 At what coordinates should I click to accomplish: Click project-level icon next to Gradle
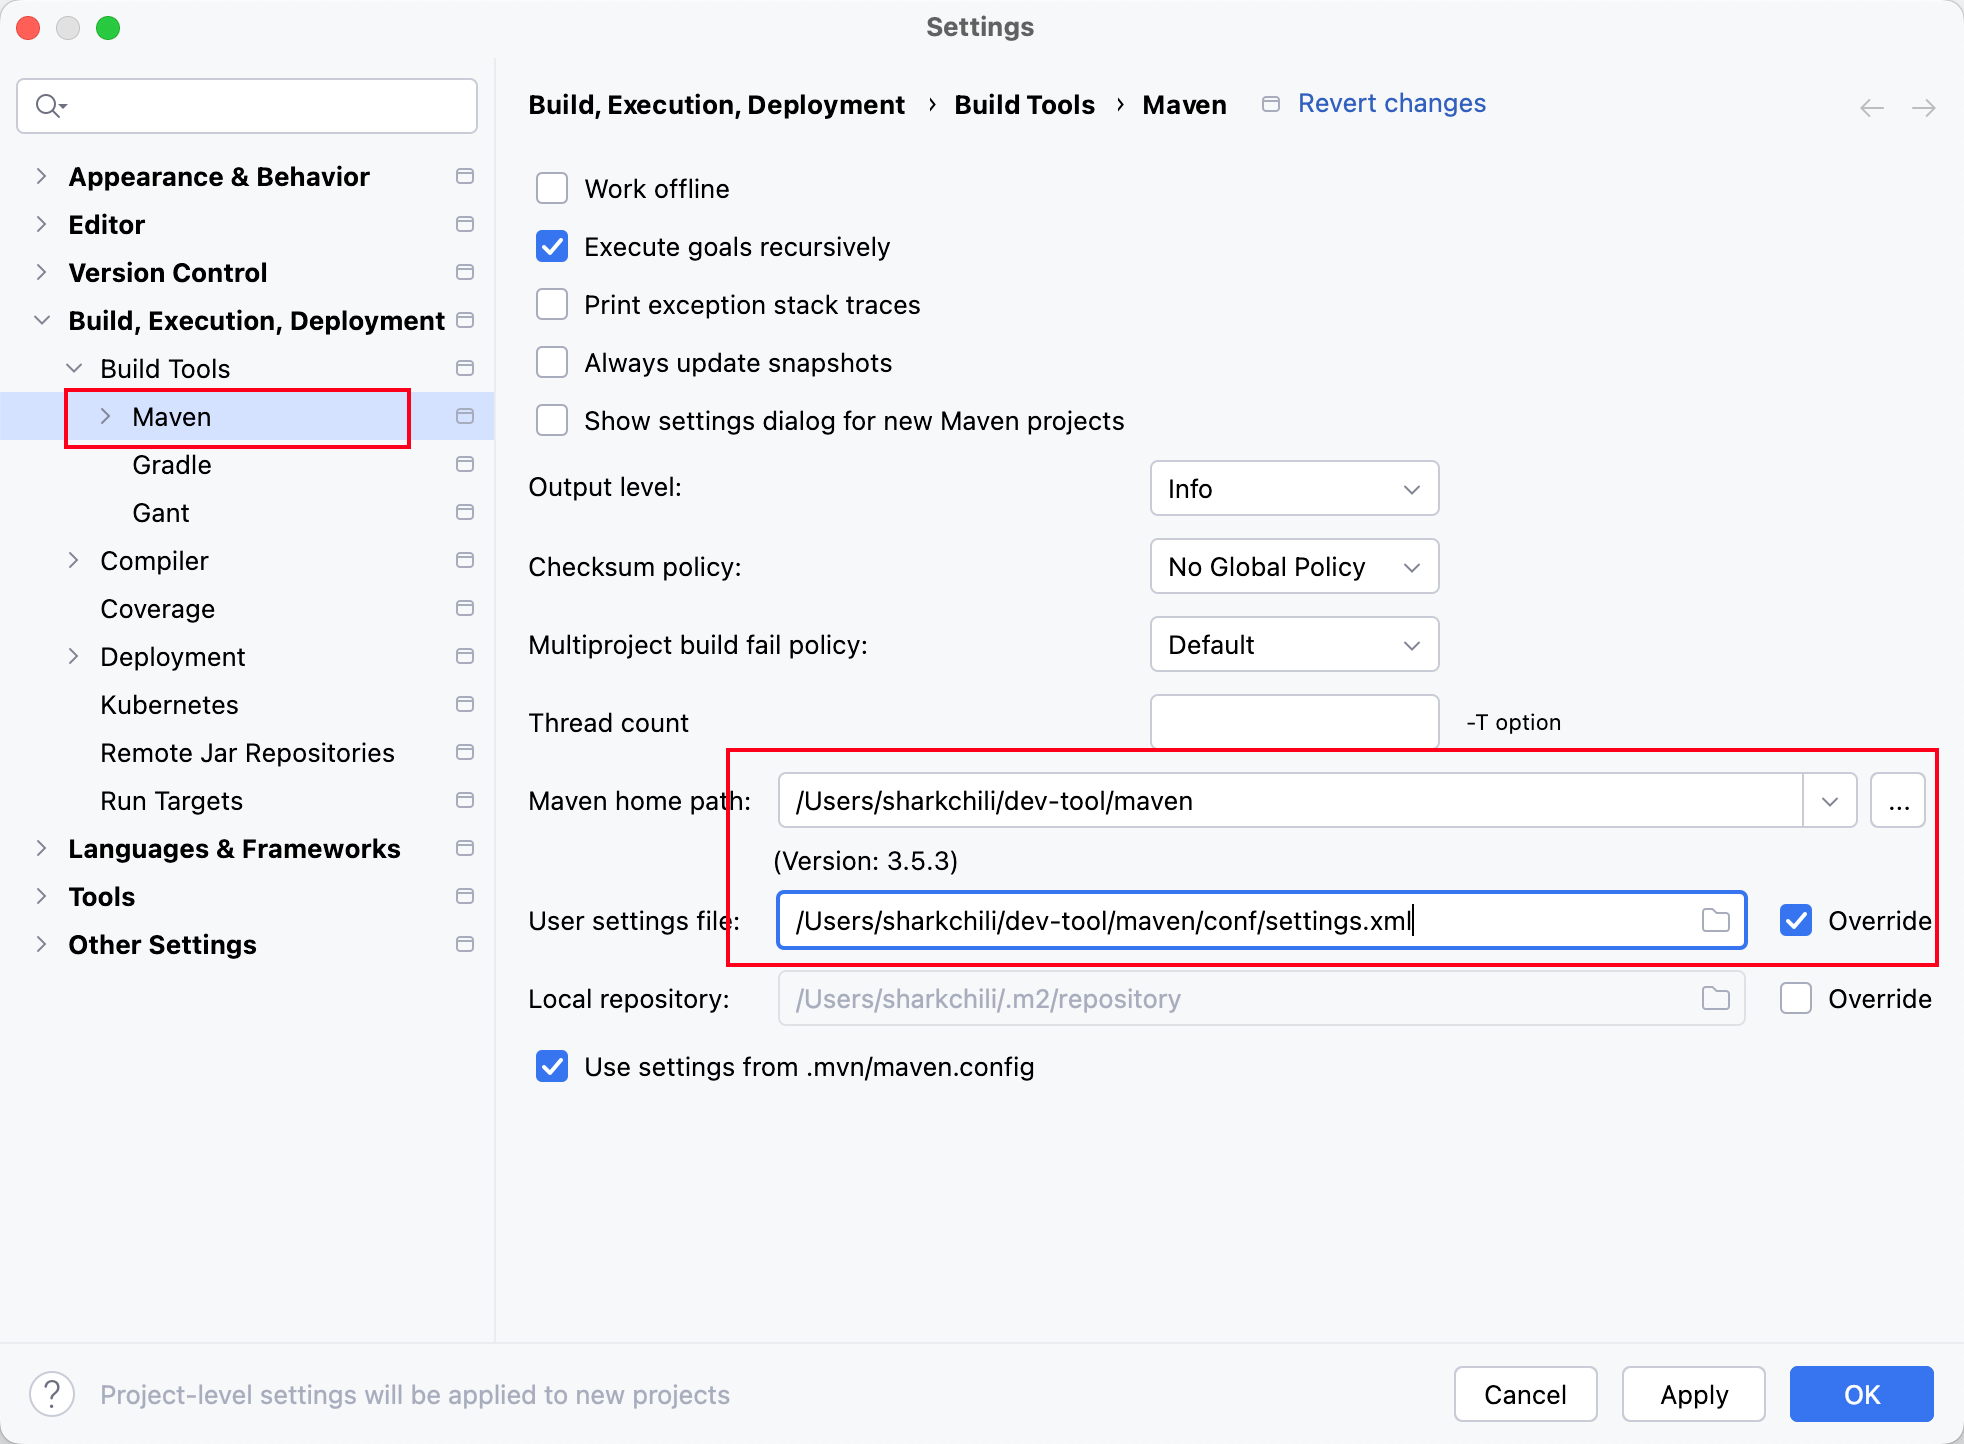(465, 464)
